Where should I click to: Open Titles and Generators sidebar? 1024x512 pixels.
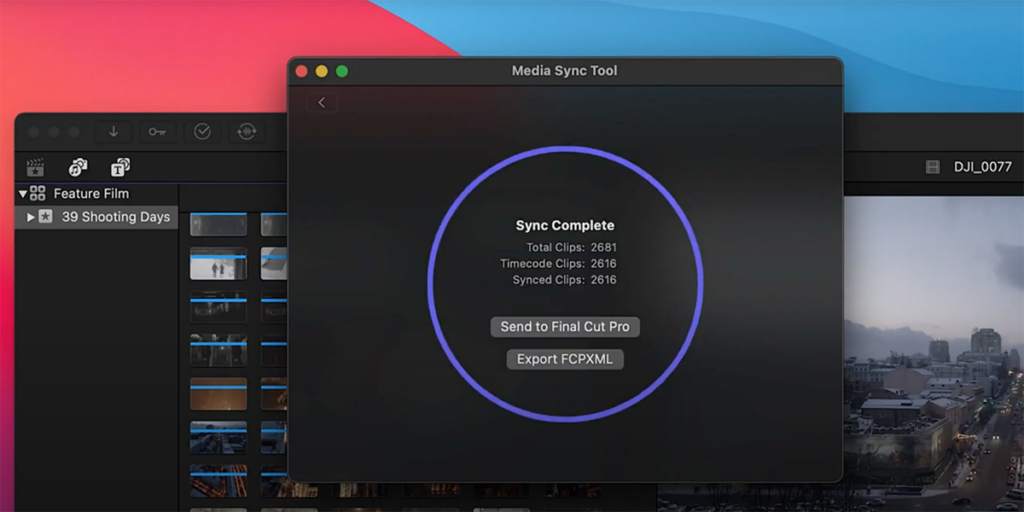tap(120, 167)
